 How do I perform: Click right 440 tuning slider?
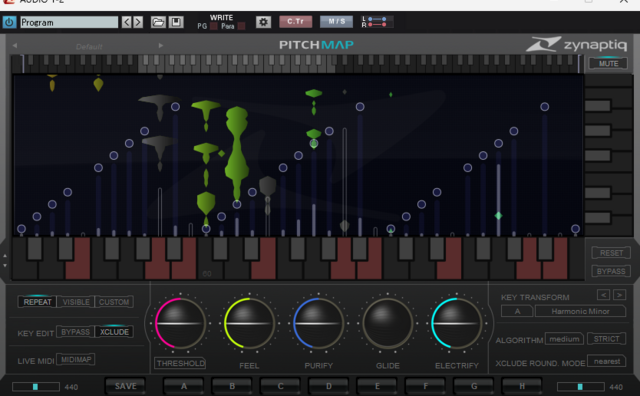(580, 387)
